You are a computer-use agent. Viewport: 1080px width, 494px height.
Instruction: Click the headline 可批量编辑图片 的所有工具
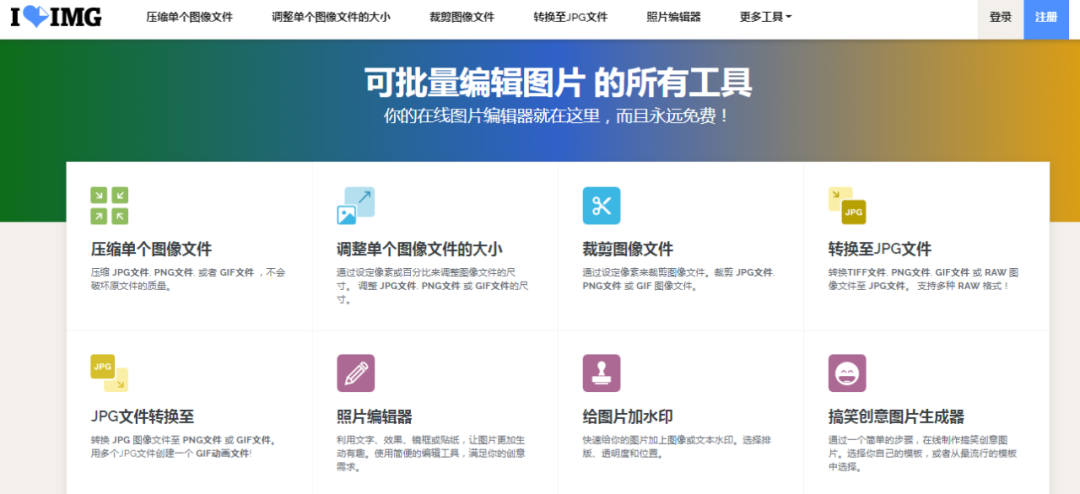(558, 82)
